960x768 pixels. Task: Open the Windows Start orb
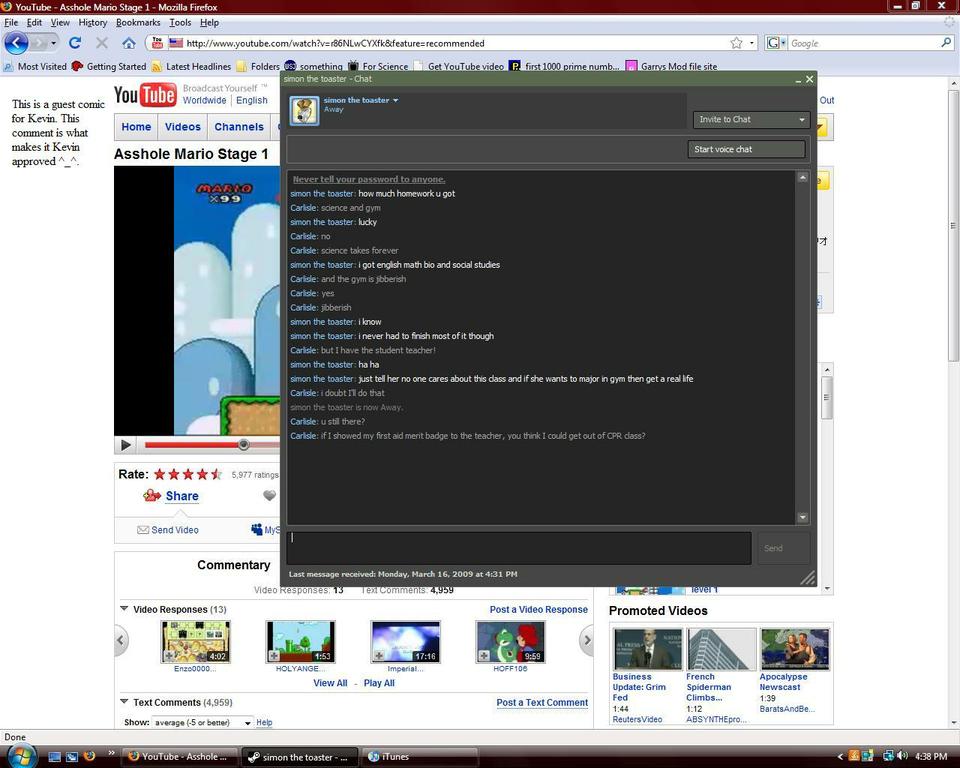pyautogui.click(x=22, y=755)
